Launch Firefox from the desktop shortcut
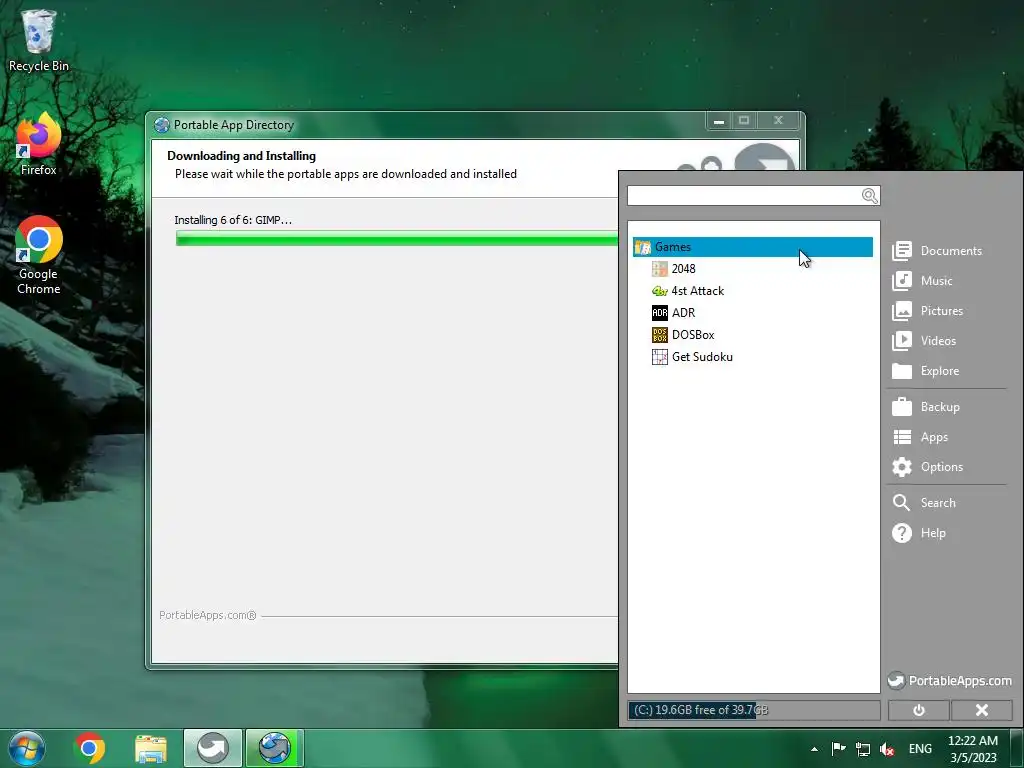The image size is (1024, 768). point(38,144)
